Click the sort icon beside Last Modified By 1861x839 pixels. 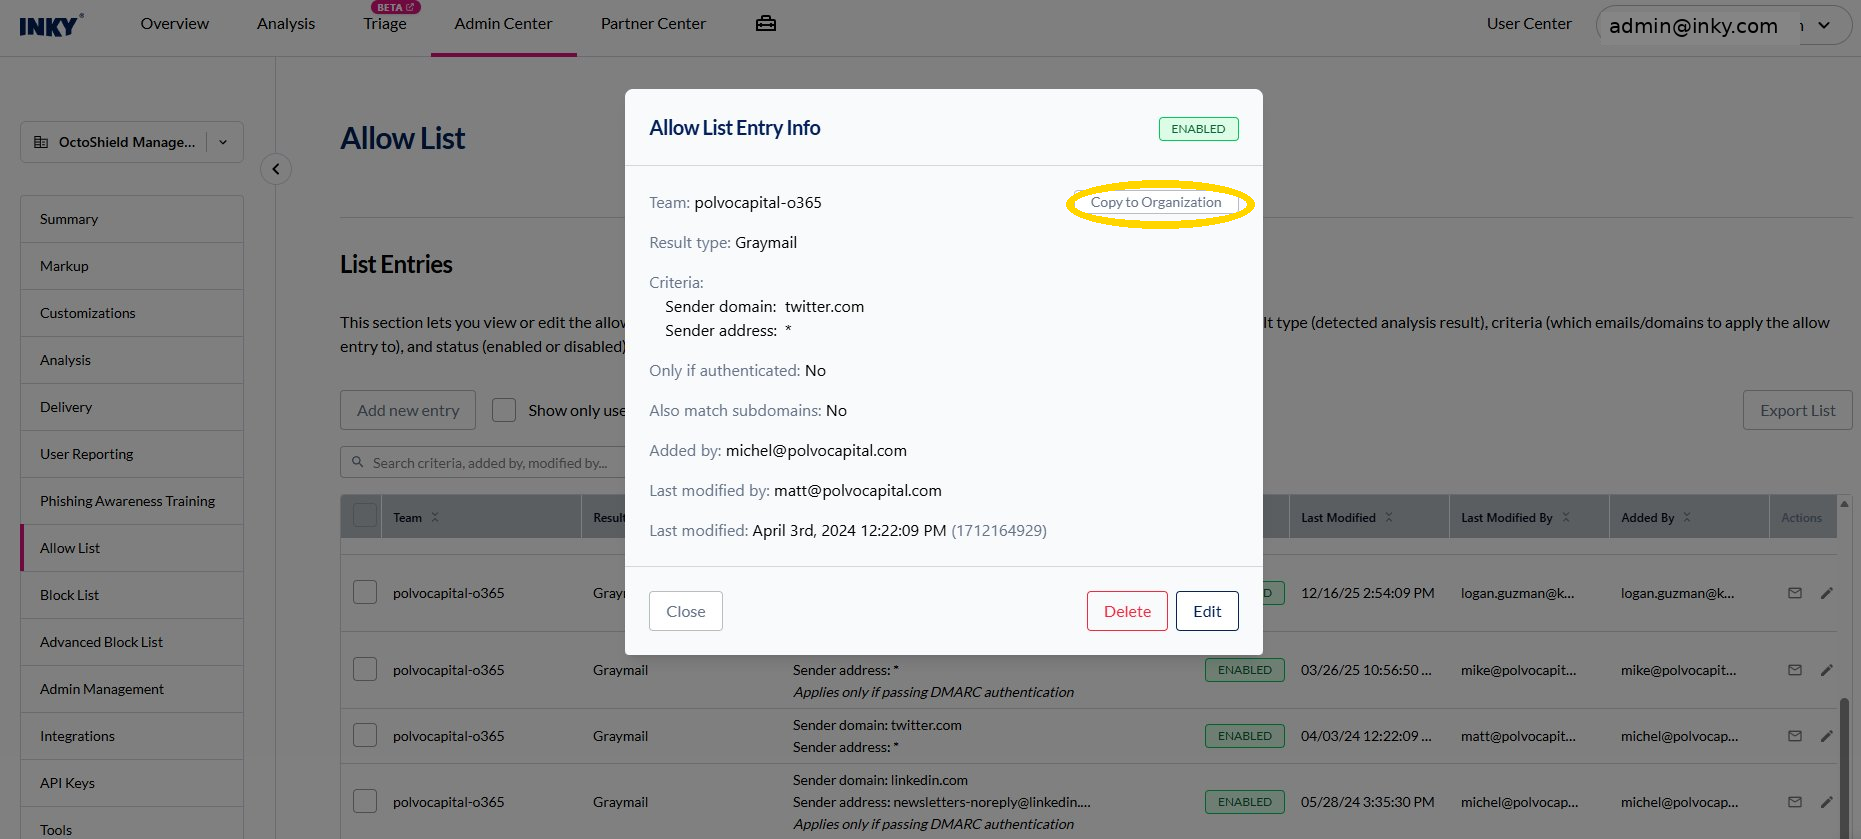[x=1566, y=518]
